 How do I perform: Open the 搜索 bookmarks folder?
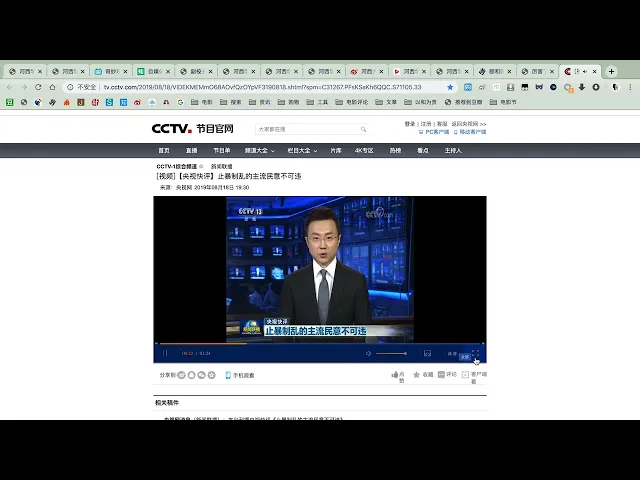pos(231,102)
